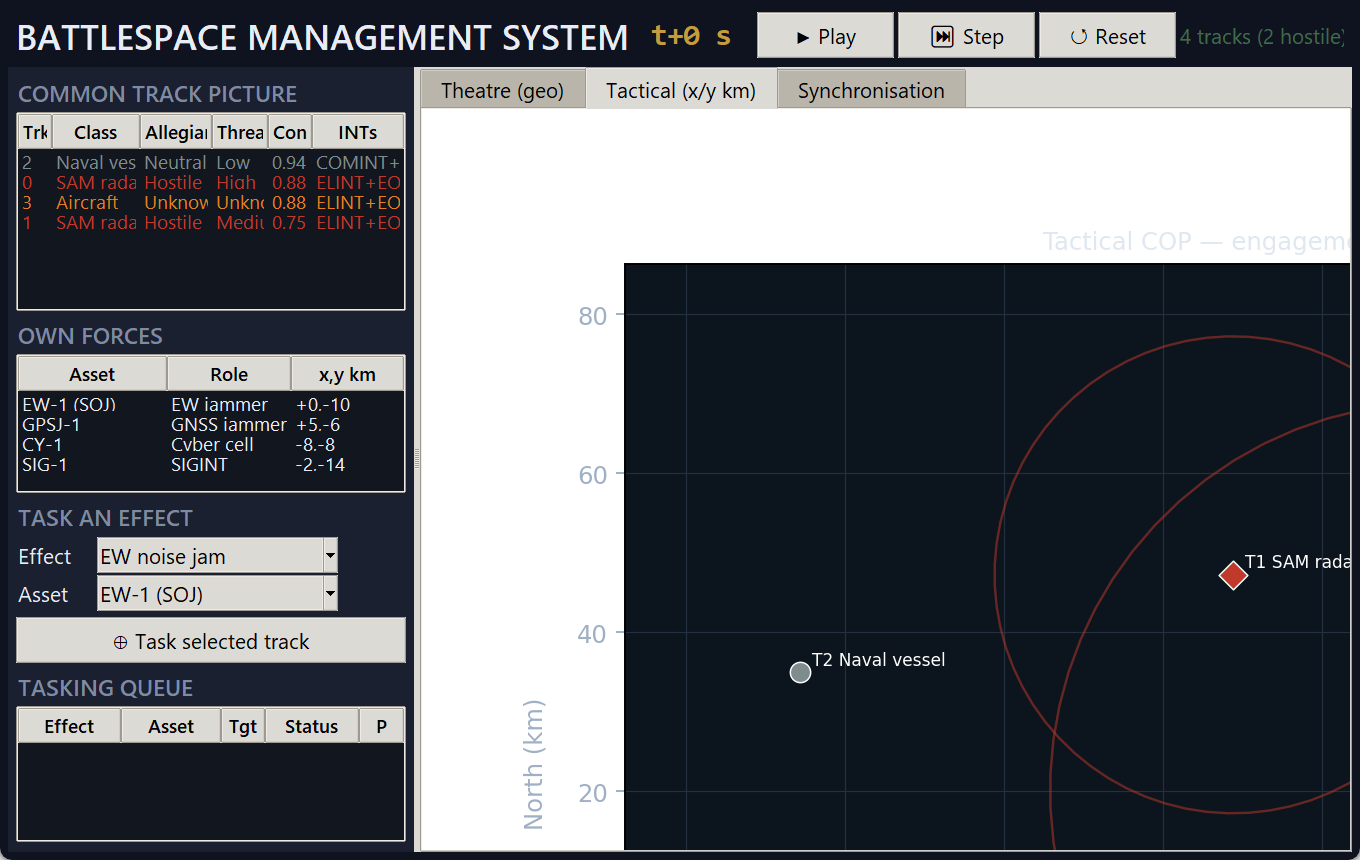The height and width of the screenshot is (860, 1360).
Task: Open the Asset dropdown showing EW-1 (SOJ)
Action: tap(217, 594)
